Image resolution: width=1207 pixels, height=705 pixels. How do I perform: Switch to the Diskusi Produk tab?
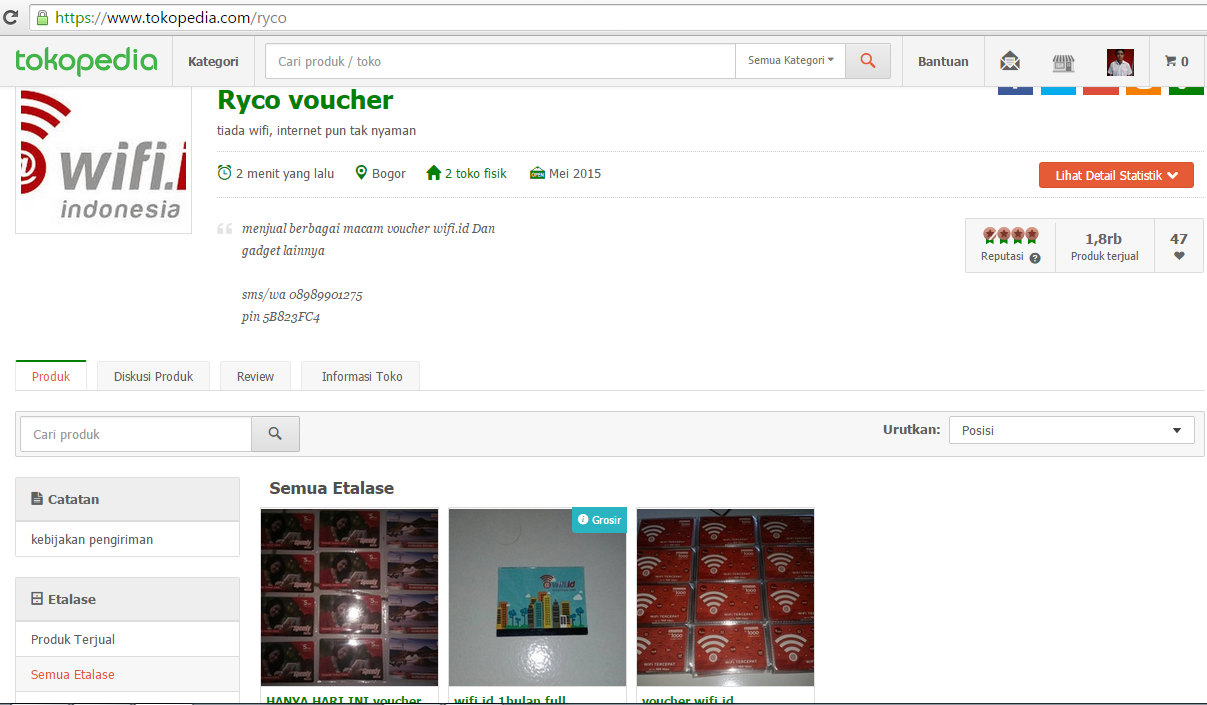pos(154,376)
